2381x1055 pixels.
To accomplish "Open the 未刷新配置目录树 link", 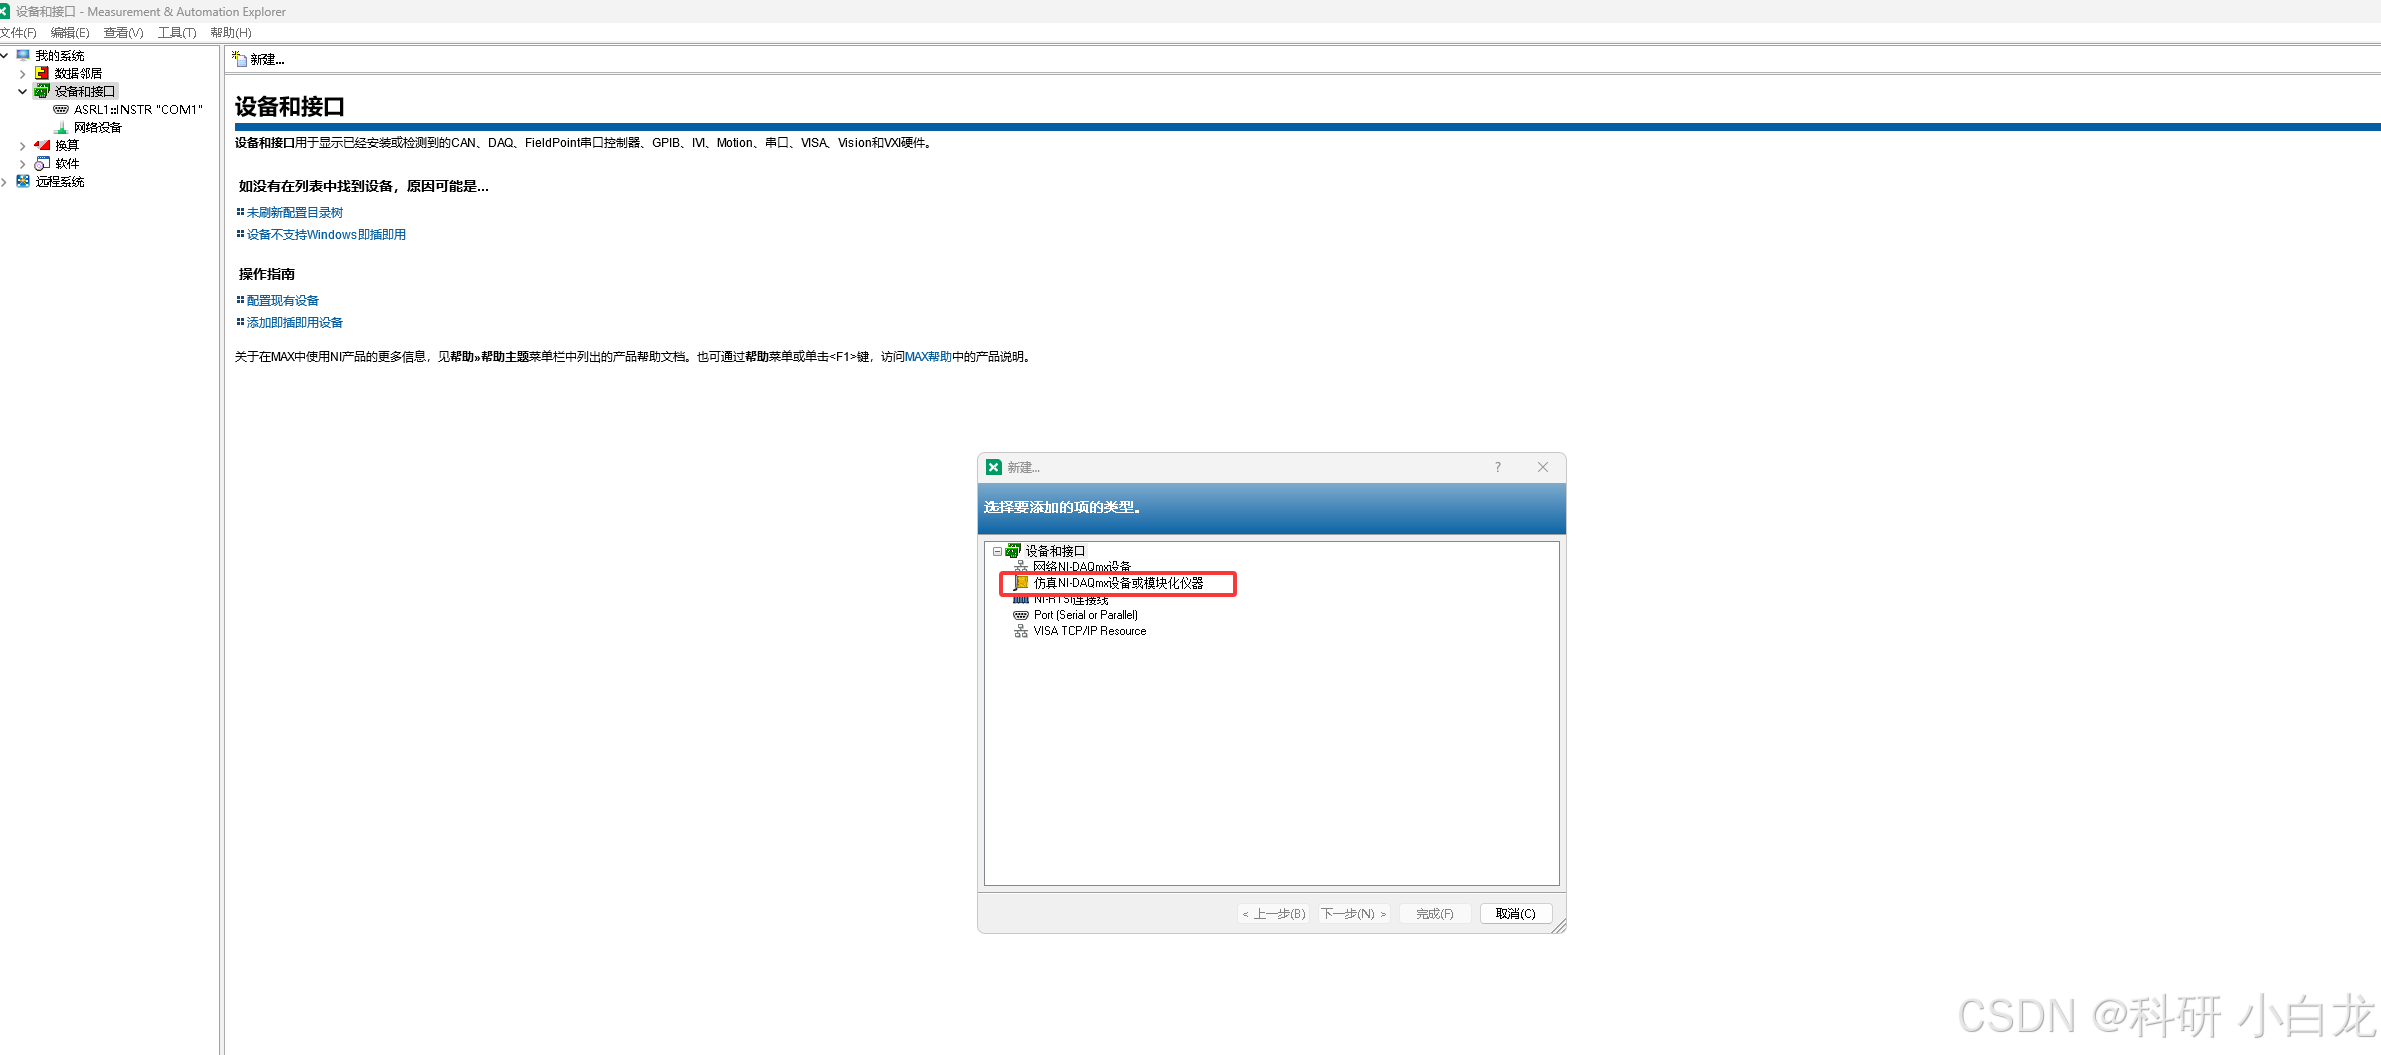I will point(294,213).
